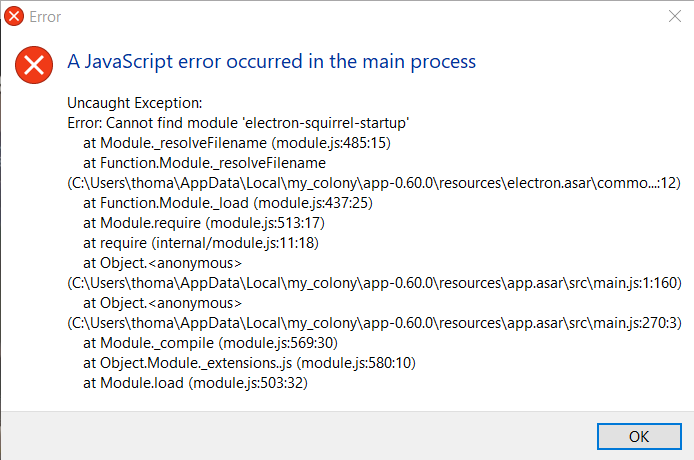The height and width of the screenshot is (460, 694).
Task: Click the module.js:485:15 stack trace line
Action: pos(237,143)
